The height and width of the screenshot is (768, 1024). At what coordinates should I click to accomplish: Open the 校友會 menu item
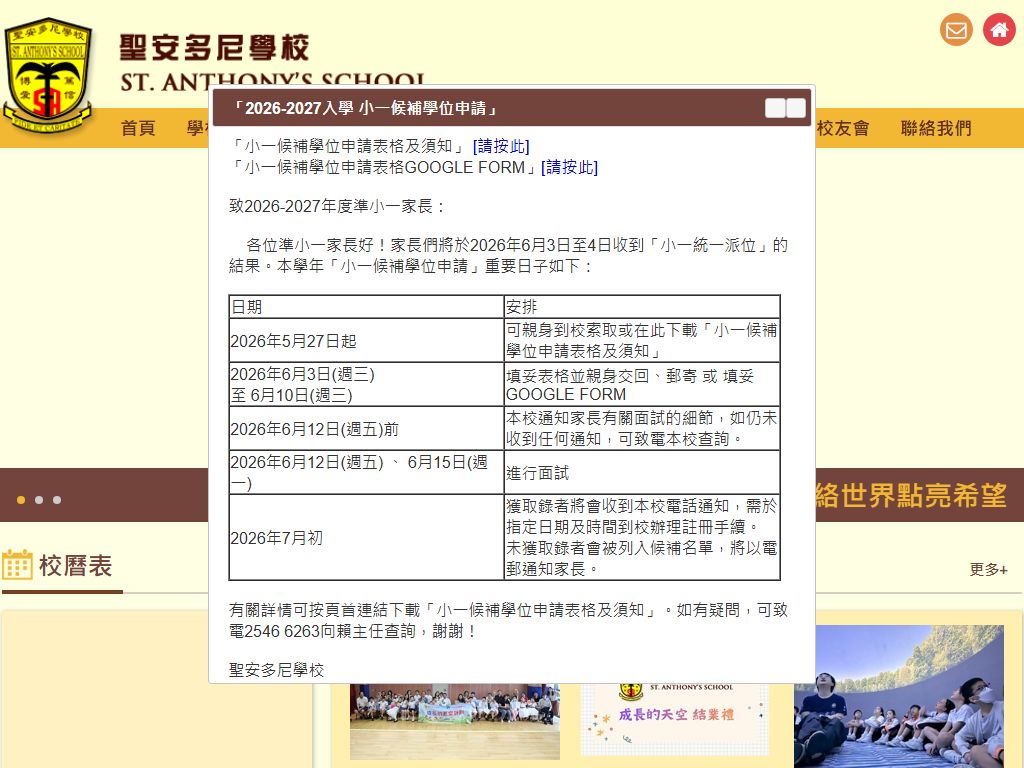click(843, 128)
